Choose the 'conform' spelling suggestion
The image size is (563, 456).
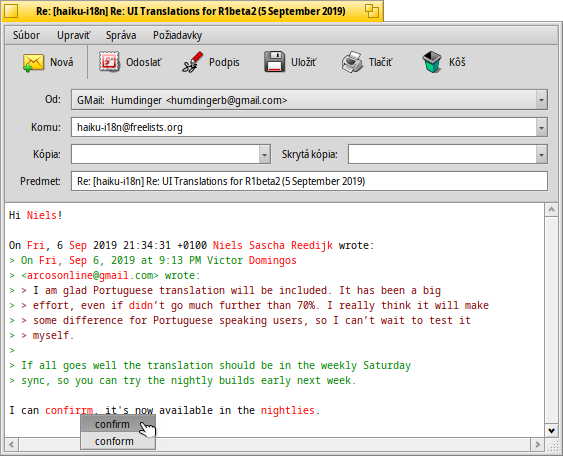(118, 441)
